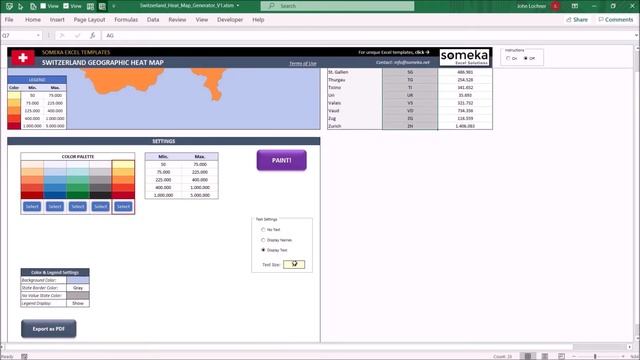Click Select under the blue palette
The image size is (640, 360).
click(55, 207)
